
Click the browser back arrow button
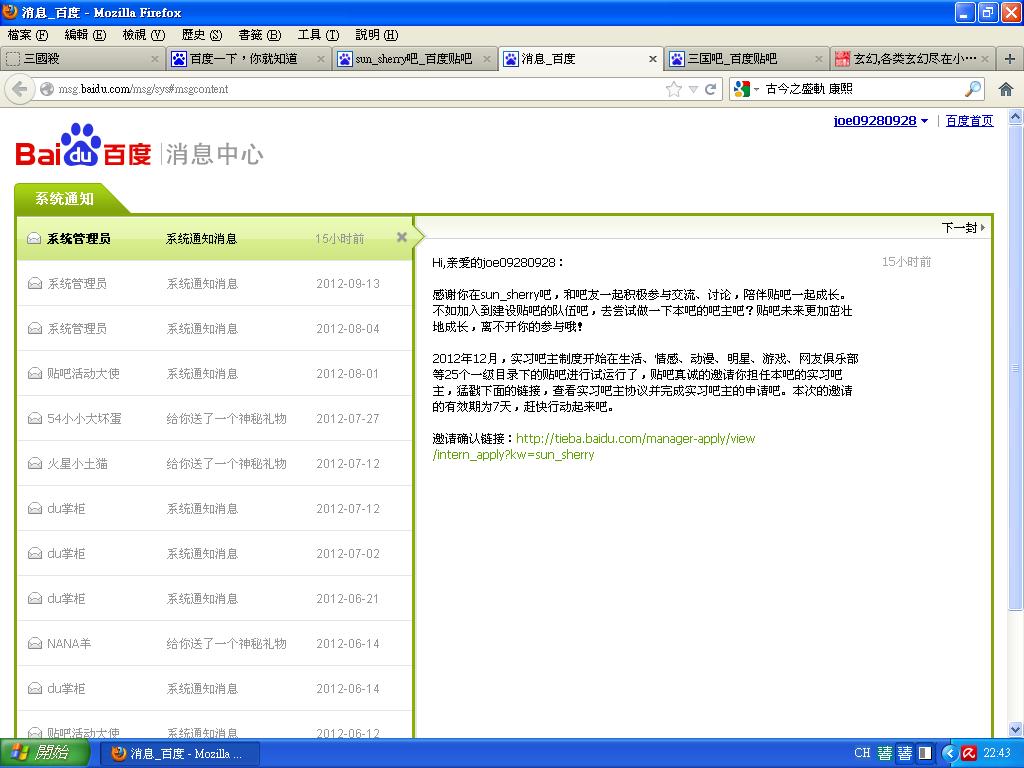click(x=20, y=89)
